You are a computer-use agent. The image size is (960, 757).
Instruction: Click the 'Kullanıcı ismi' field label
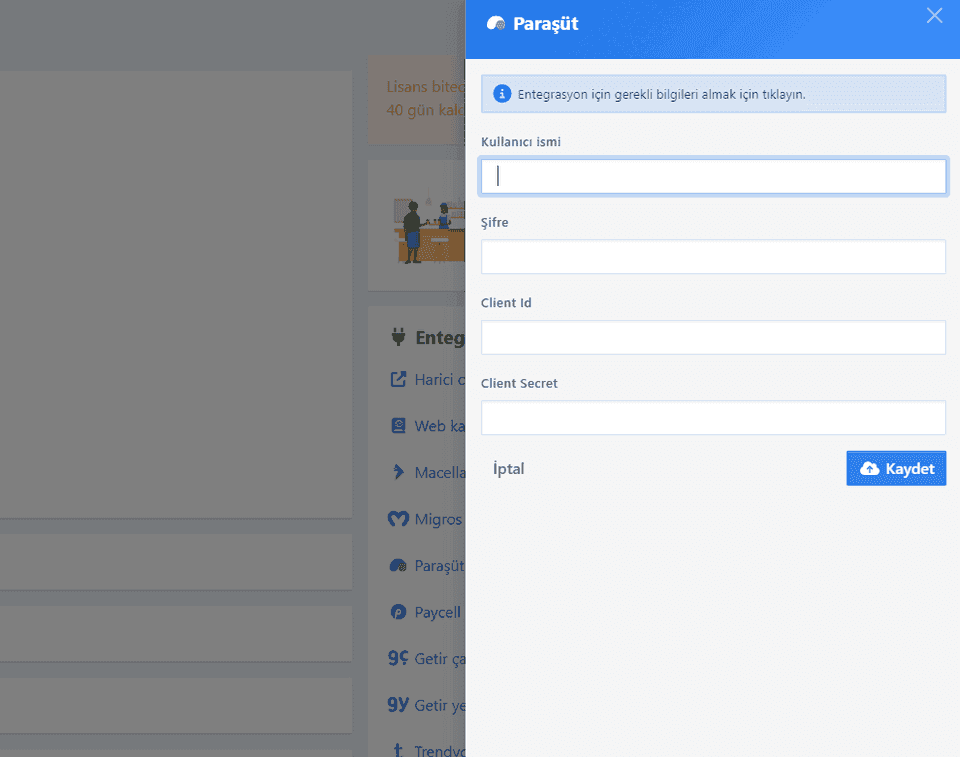click(x=520, y=142)
